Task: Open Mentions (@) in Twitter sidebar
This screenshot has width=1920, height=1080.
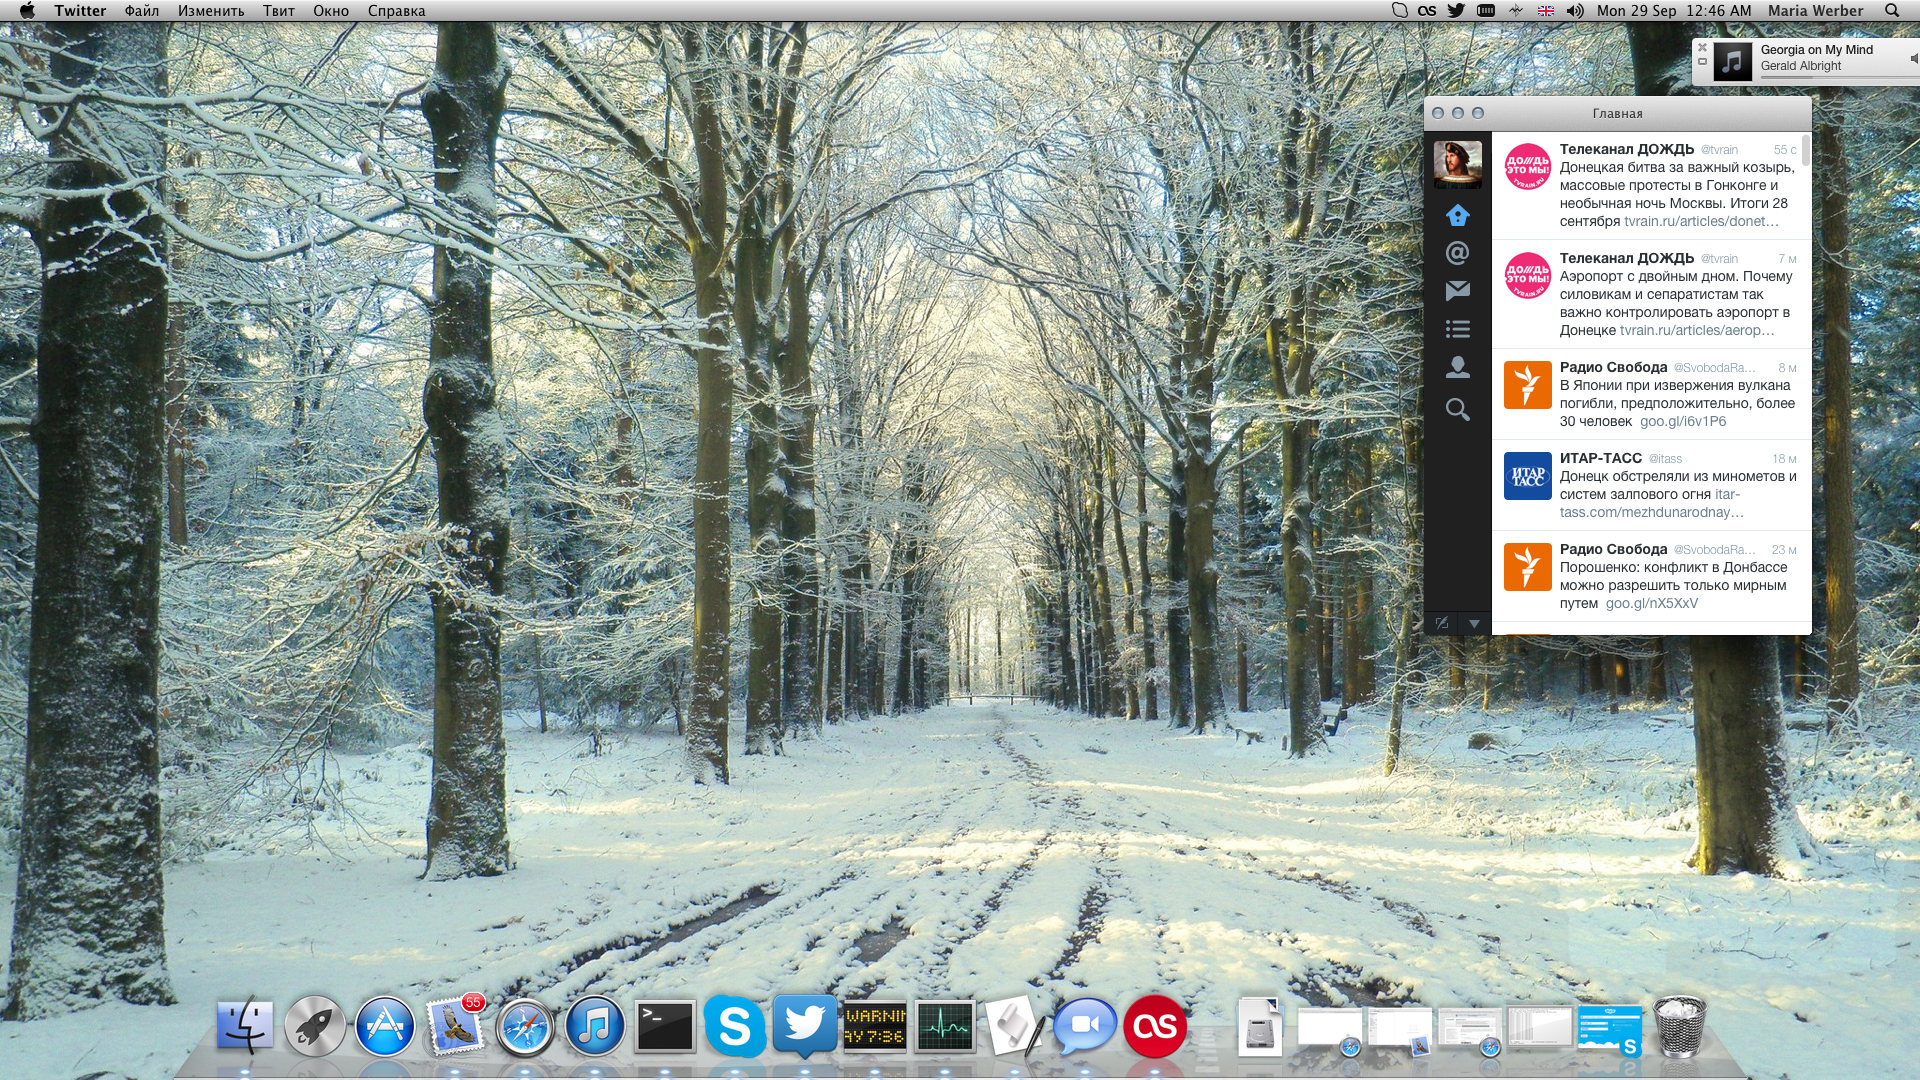Action: (1457, 253)
